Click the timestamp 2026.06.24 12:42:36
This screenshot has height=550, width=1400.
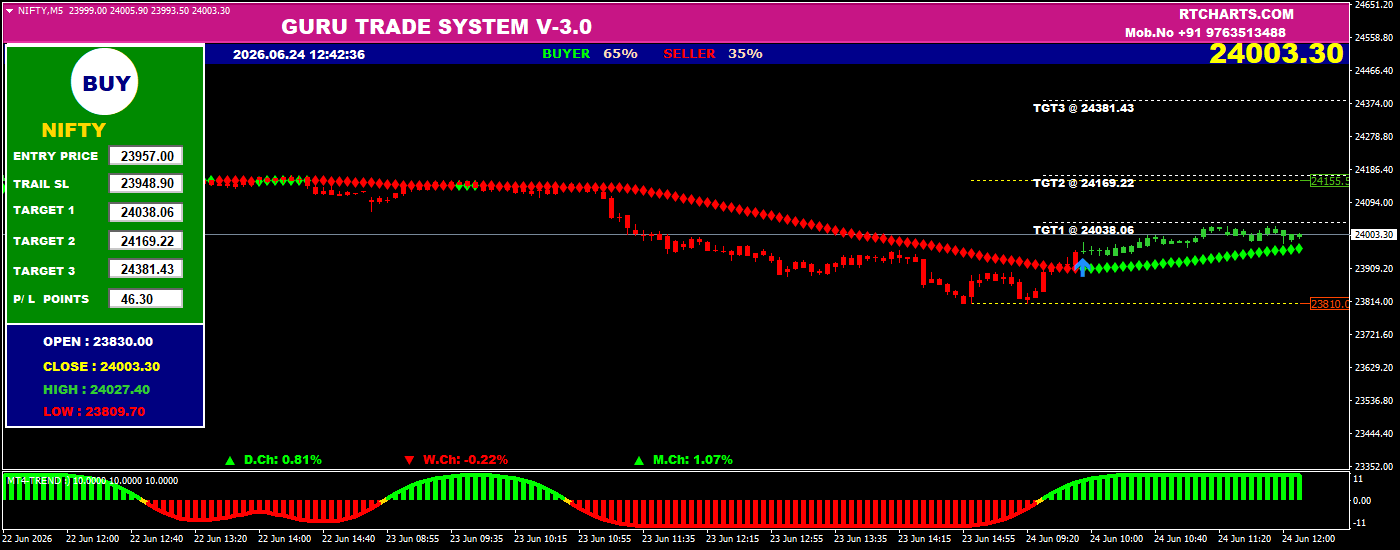click(x=299, y=54)
